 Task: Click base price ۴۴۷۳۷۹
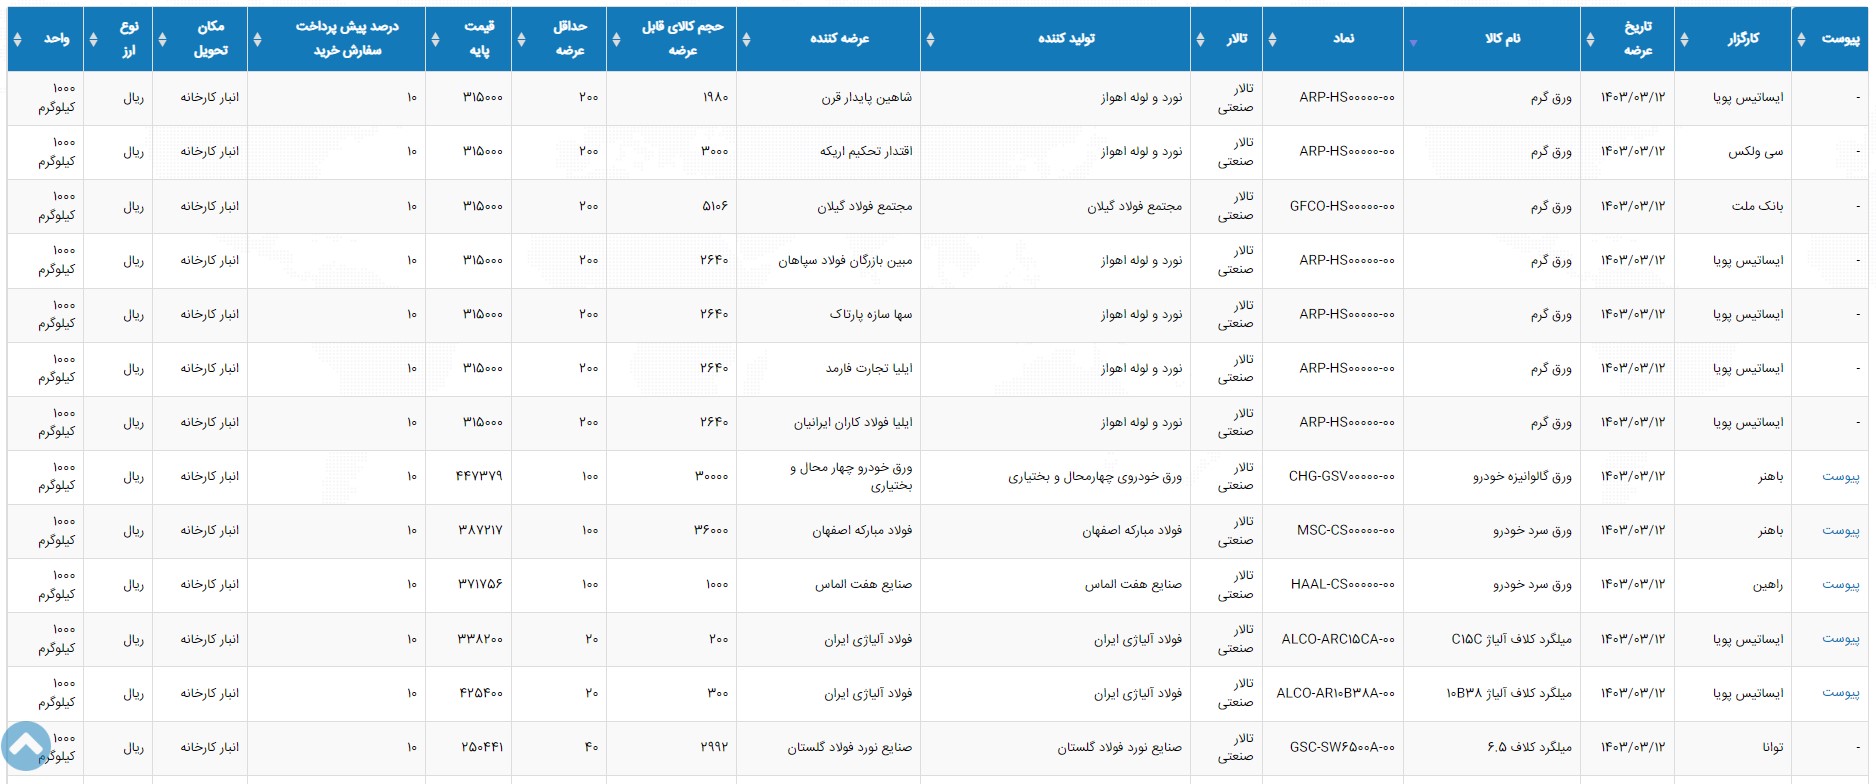[479, 476]
